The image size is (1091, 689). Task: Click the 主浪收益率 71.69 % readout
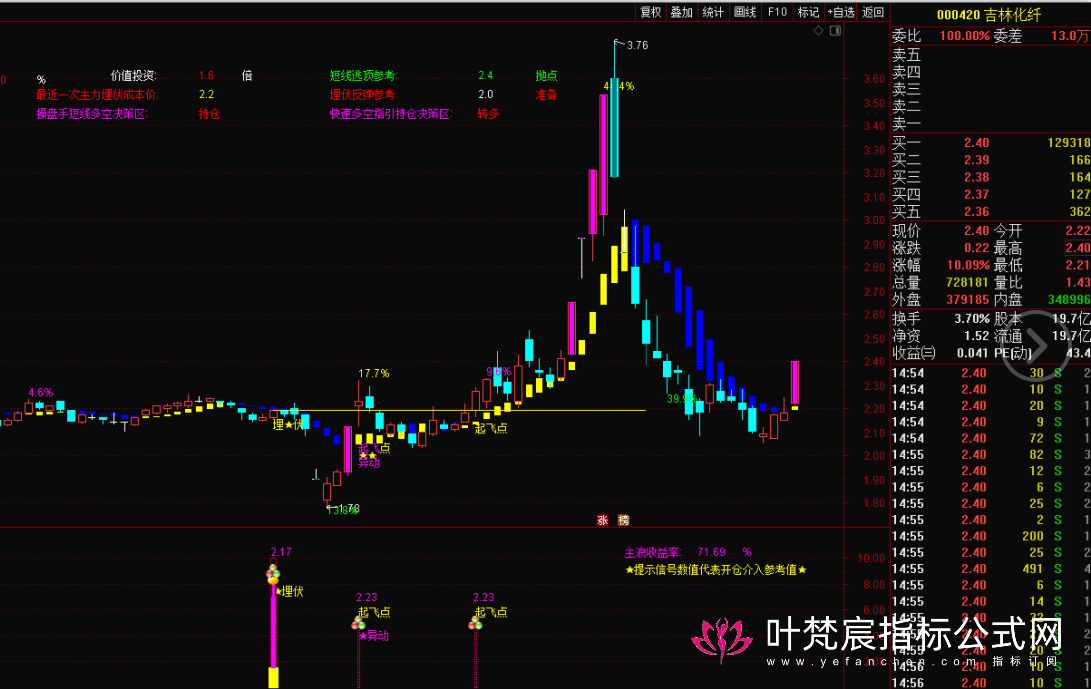[x=687, y=553]
